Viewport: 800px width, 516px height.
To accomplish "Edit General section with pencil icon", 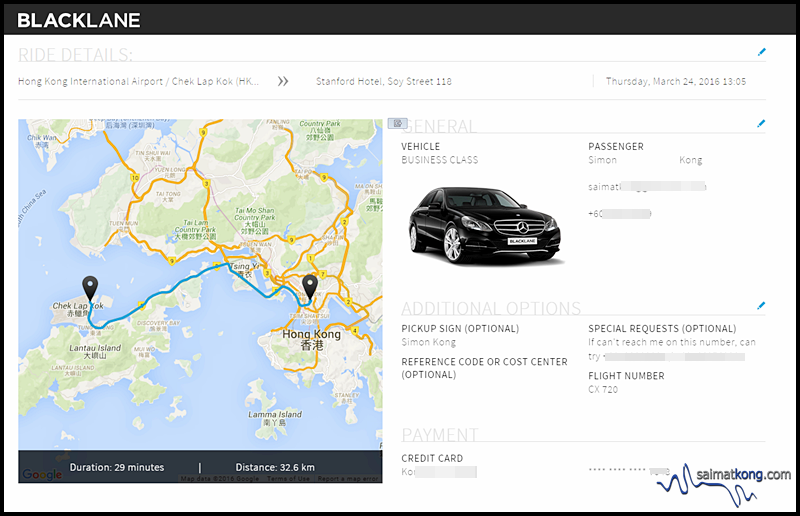I will tap(761, 123).
